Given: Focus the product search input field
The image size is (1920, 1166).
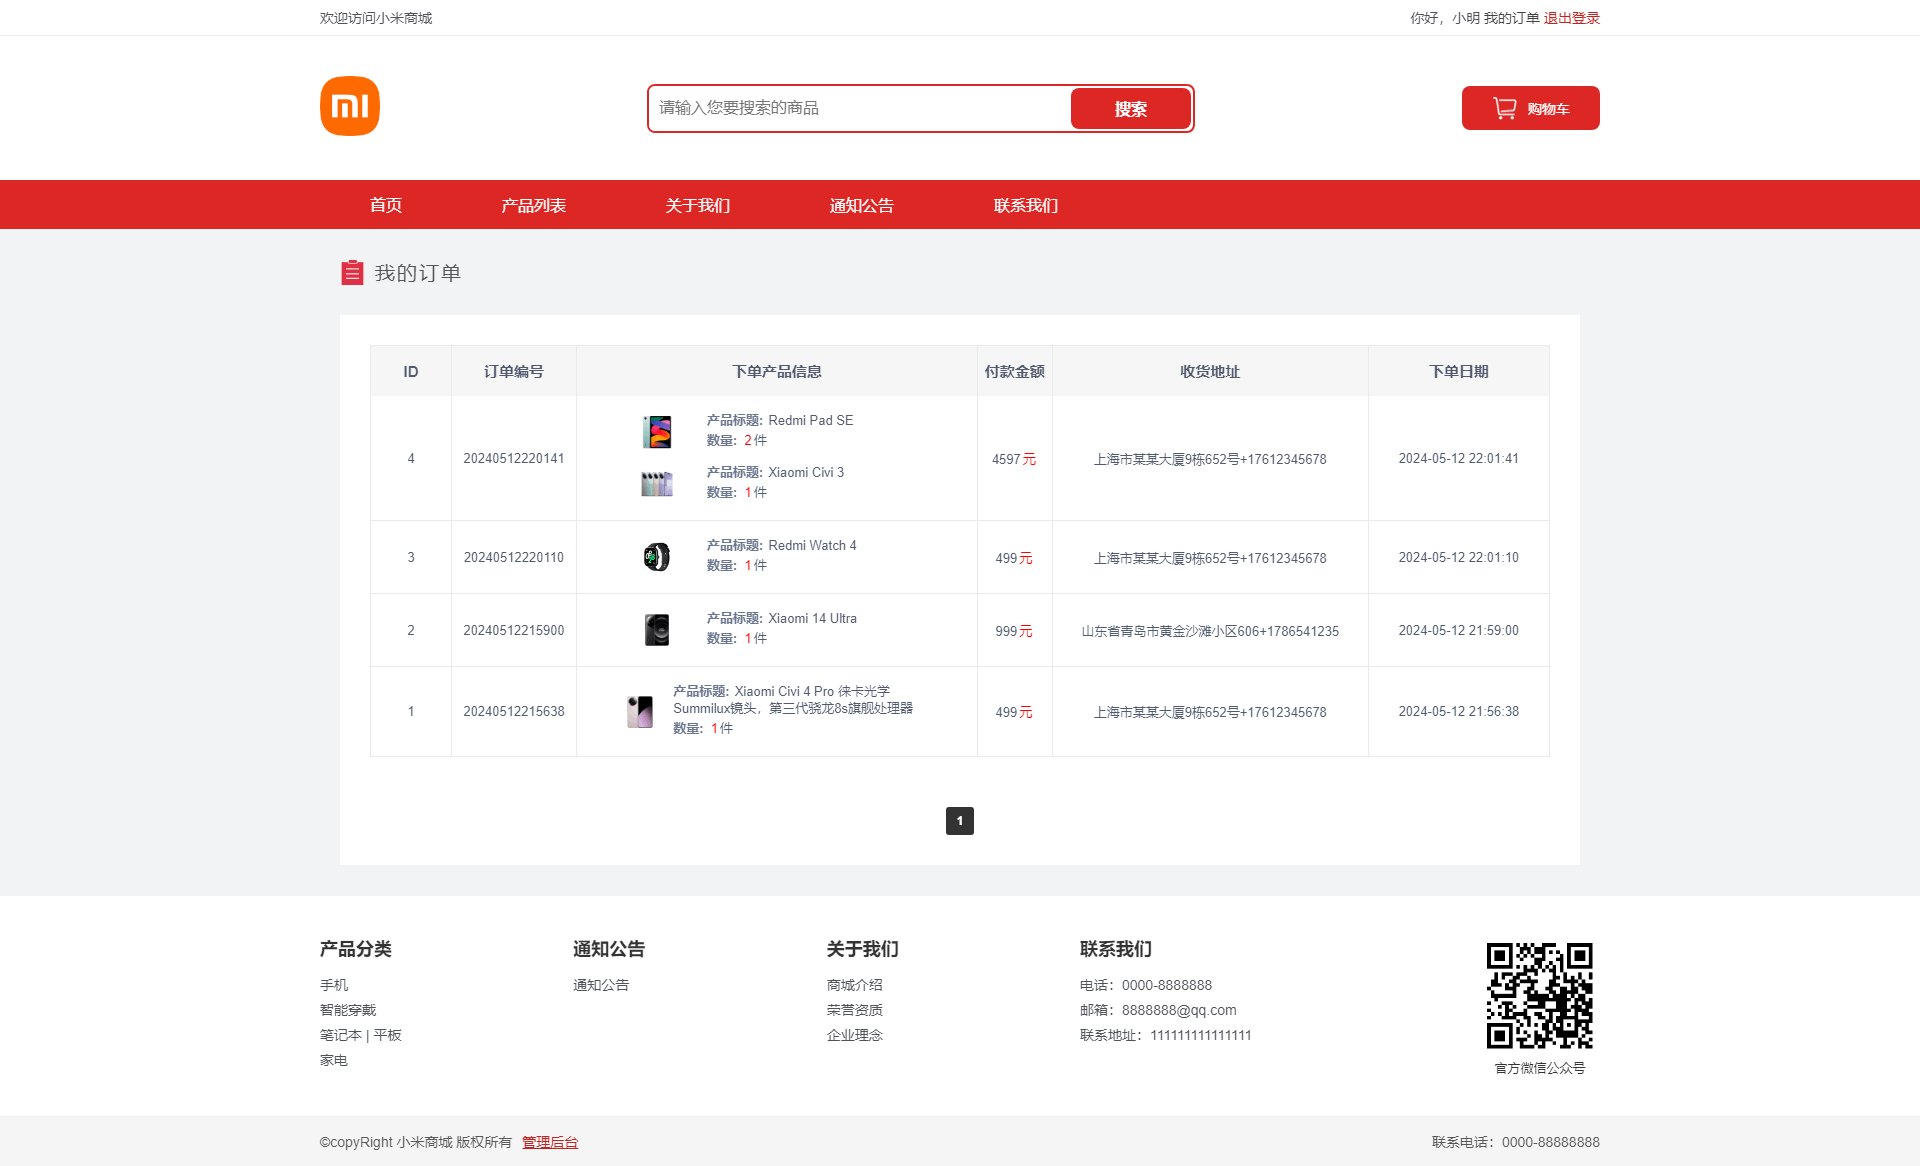Looking at the screenshot, I should point(860,108).
